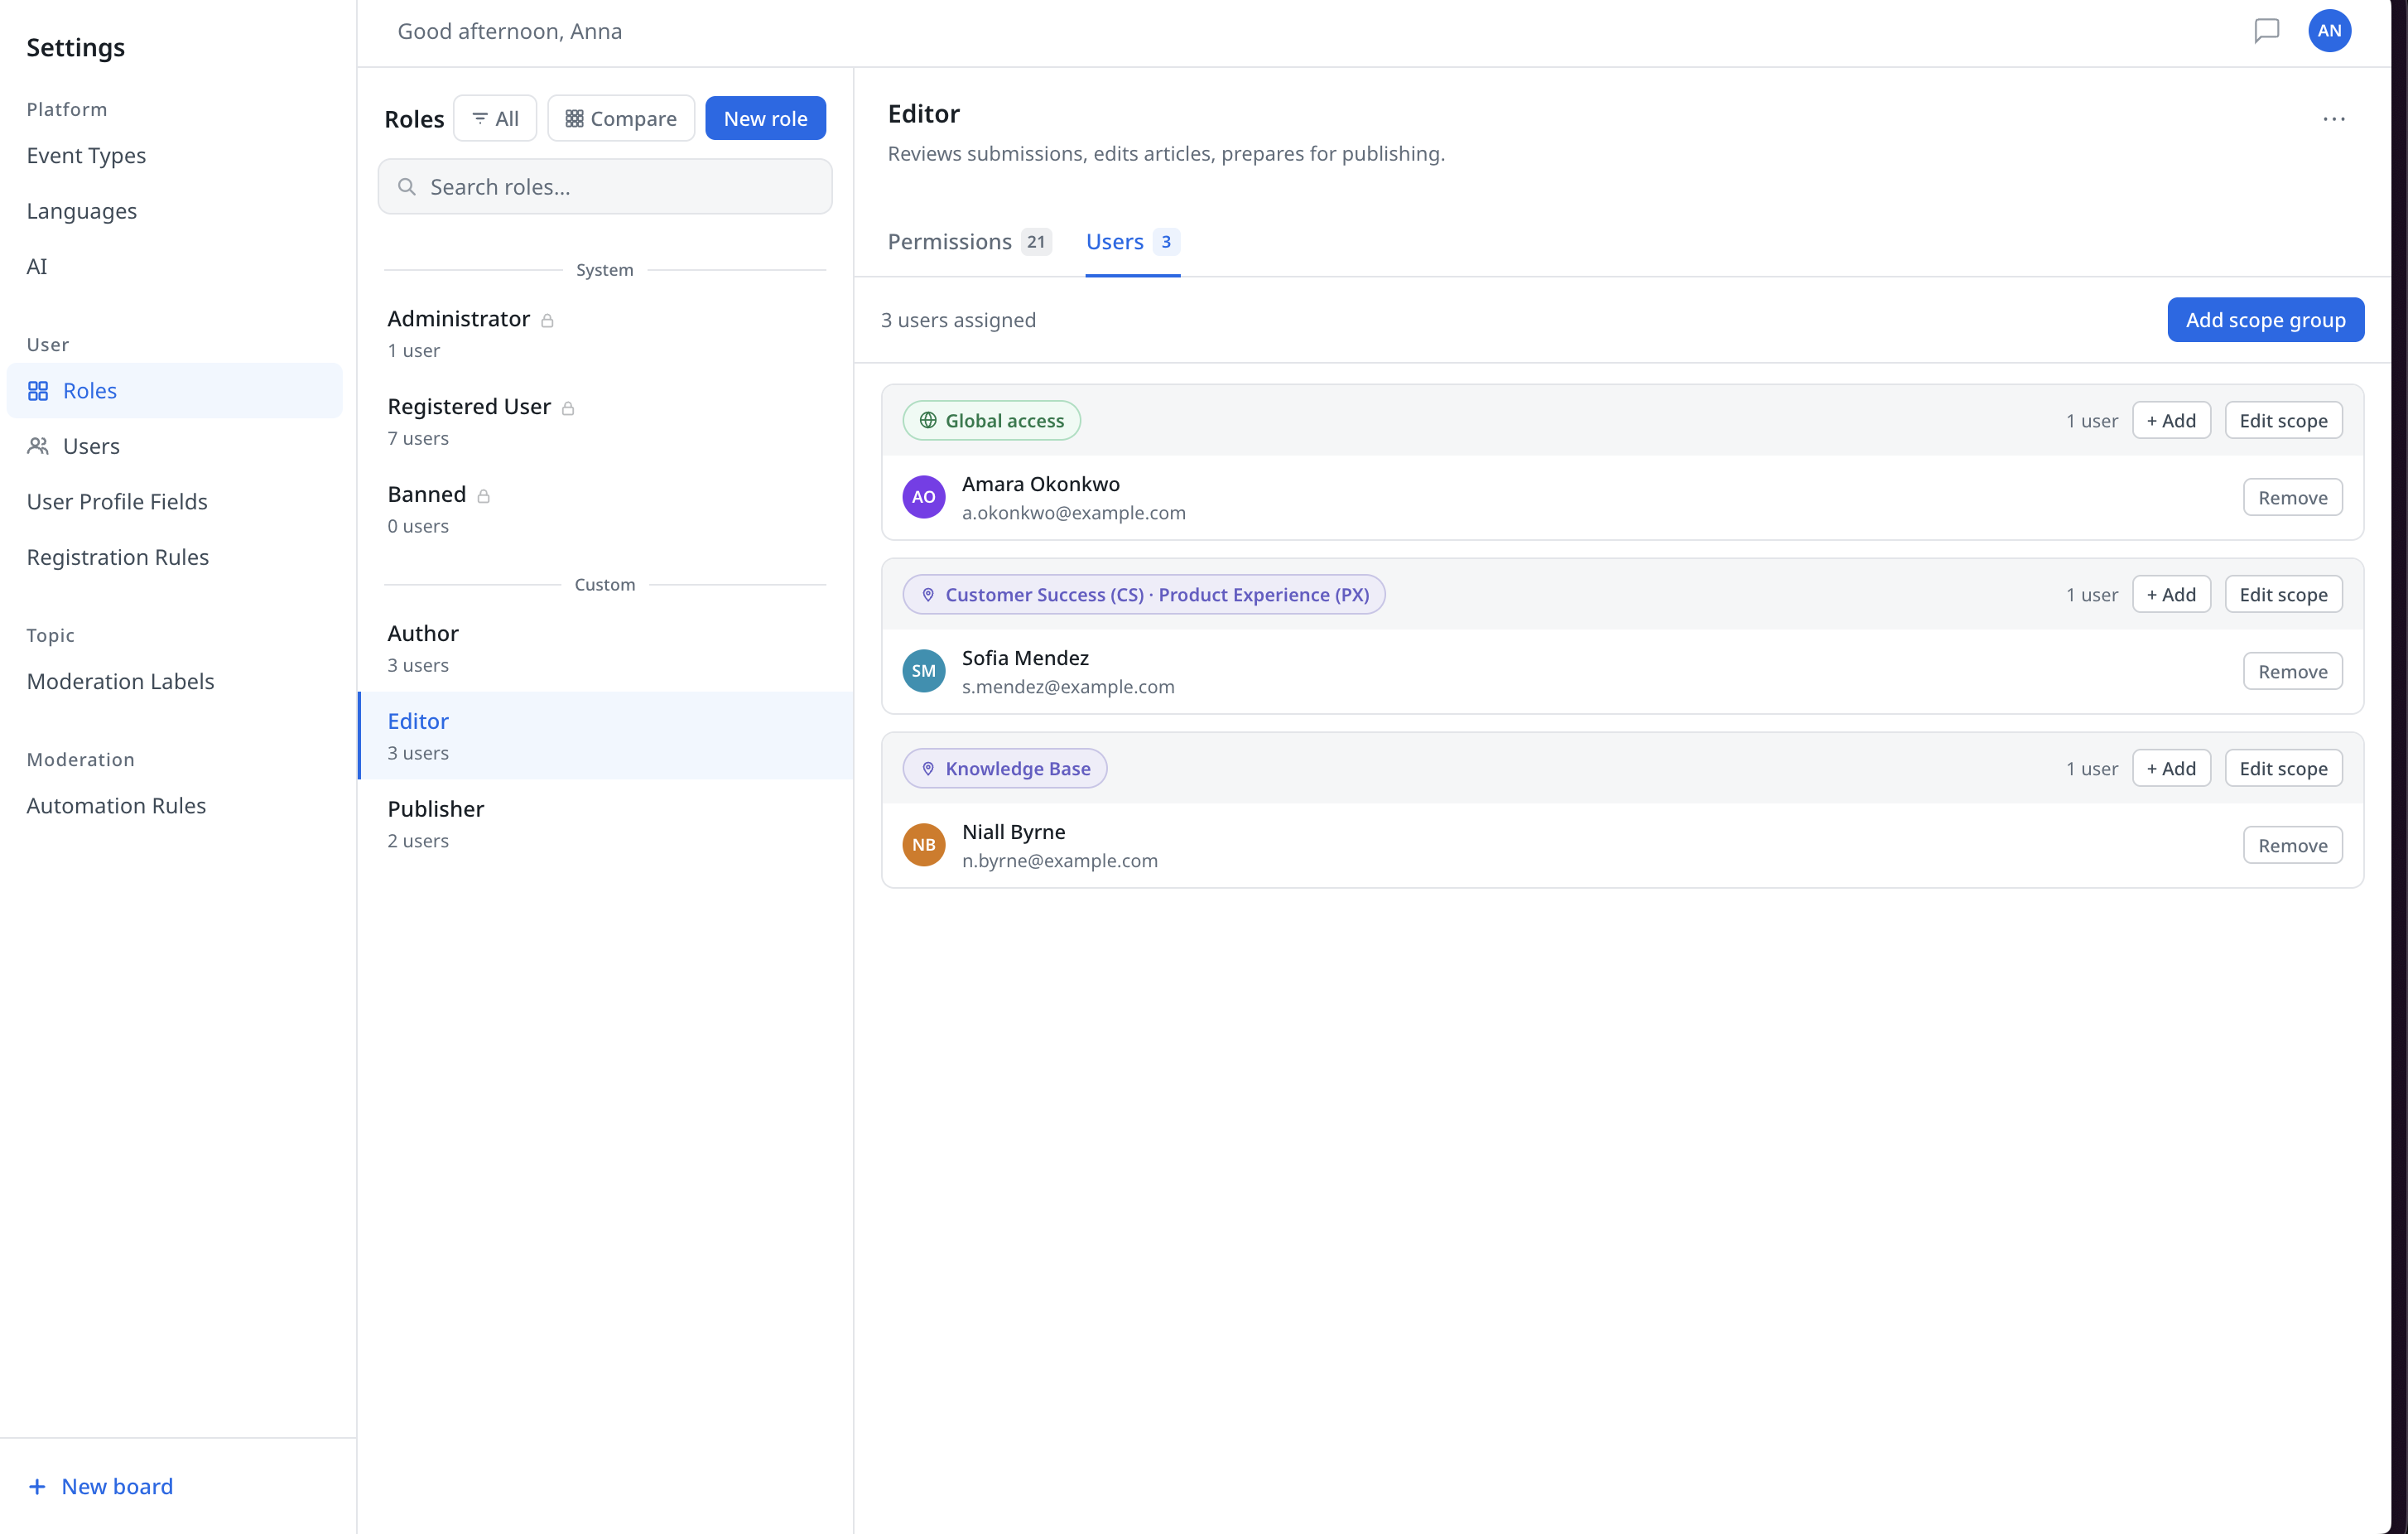Create a New role

pyautogui.click(x=765, y=119)
